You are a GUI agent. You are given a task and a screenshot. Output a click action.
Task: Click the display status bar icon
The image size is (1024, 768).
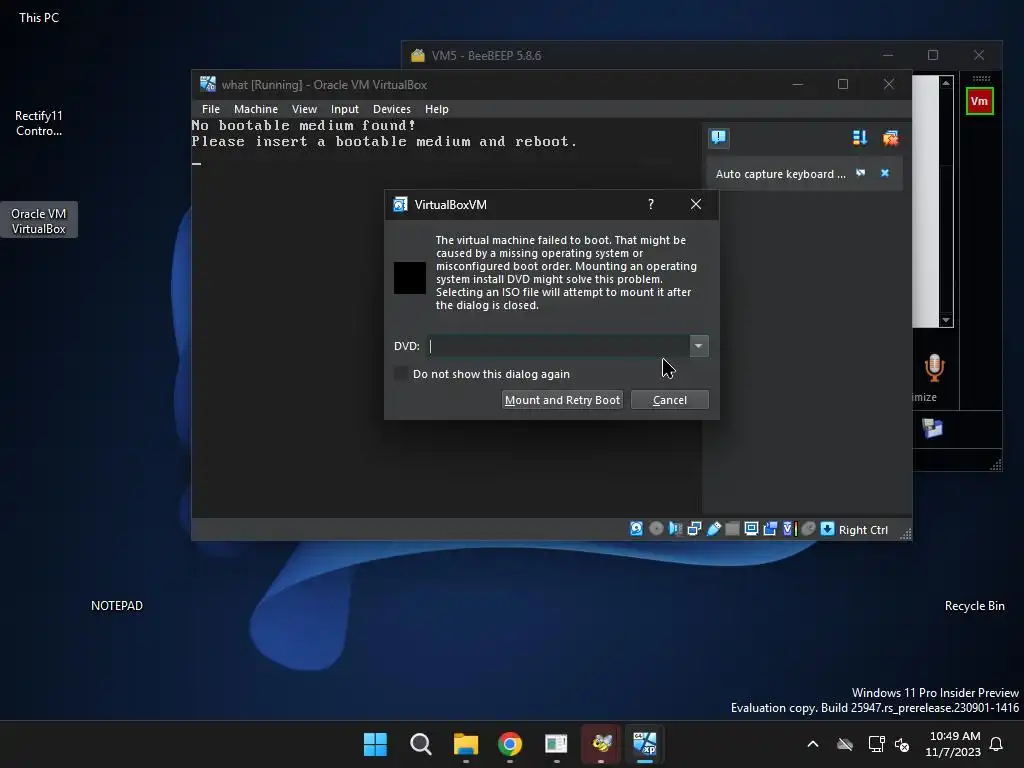tap(752, 529)
